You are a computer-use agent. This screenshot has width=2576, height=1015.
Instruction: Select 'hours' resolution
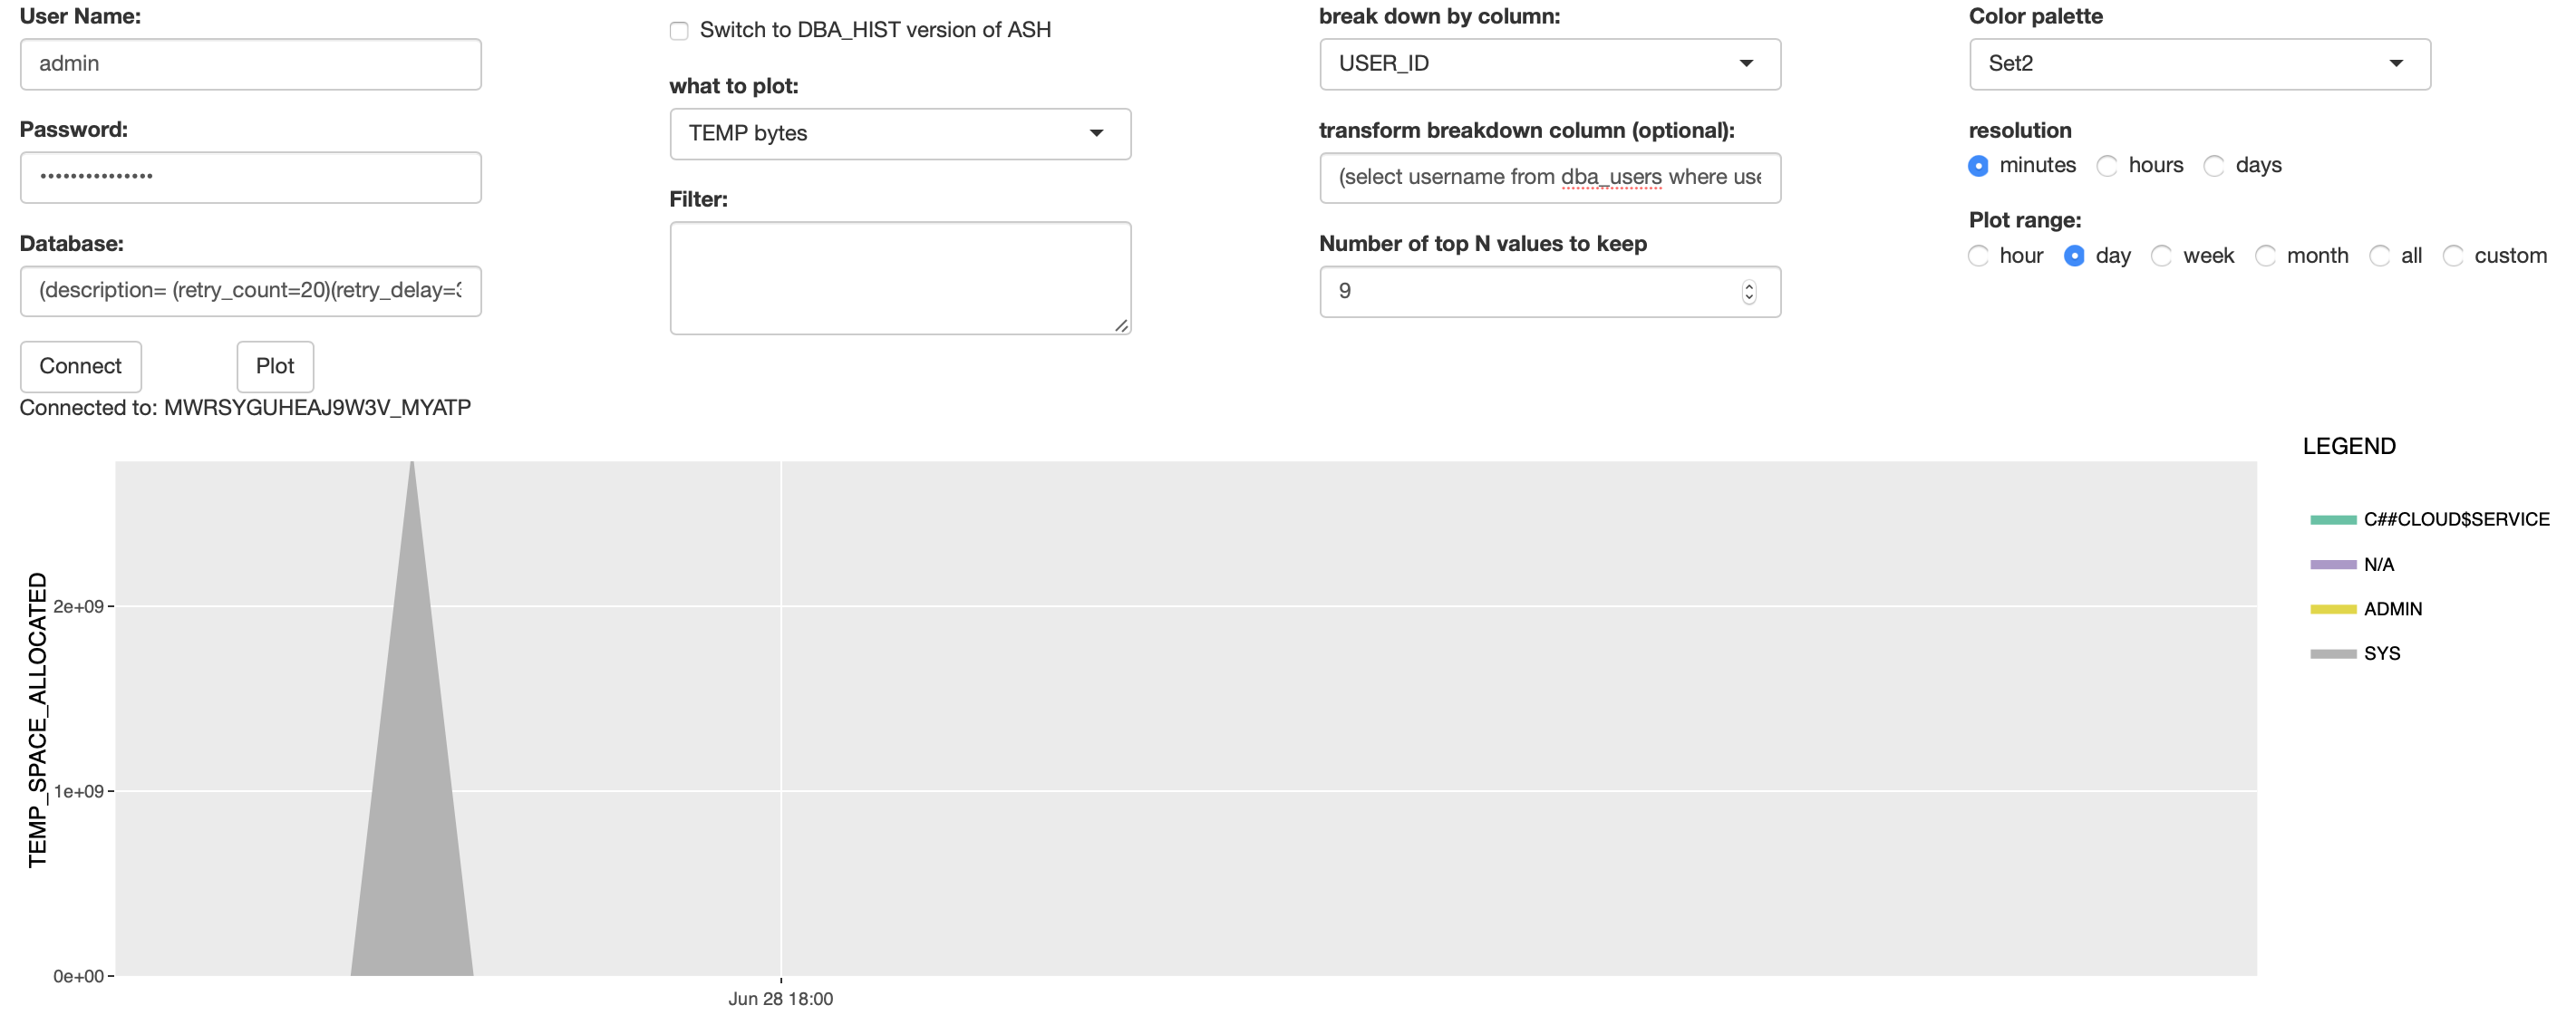[x=2110, y=166]
